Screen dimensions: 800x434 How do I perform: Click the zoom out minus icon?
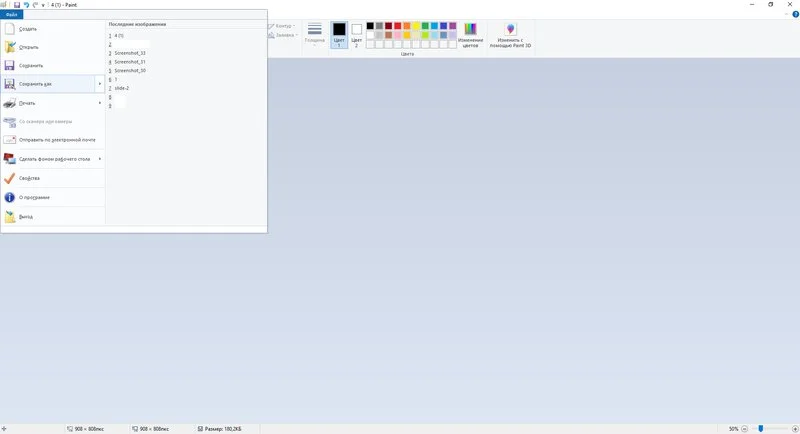[744, 429]
